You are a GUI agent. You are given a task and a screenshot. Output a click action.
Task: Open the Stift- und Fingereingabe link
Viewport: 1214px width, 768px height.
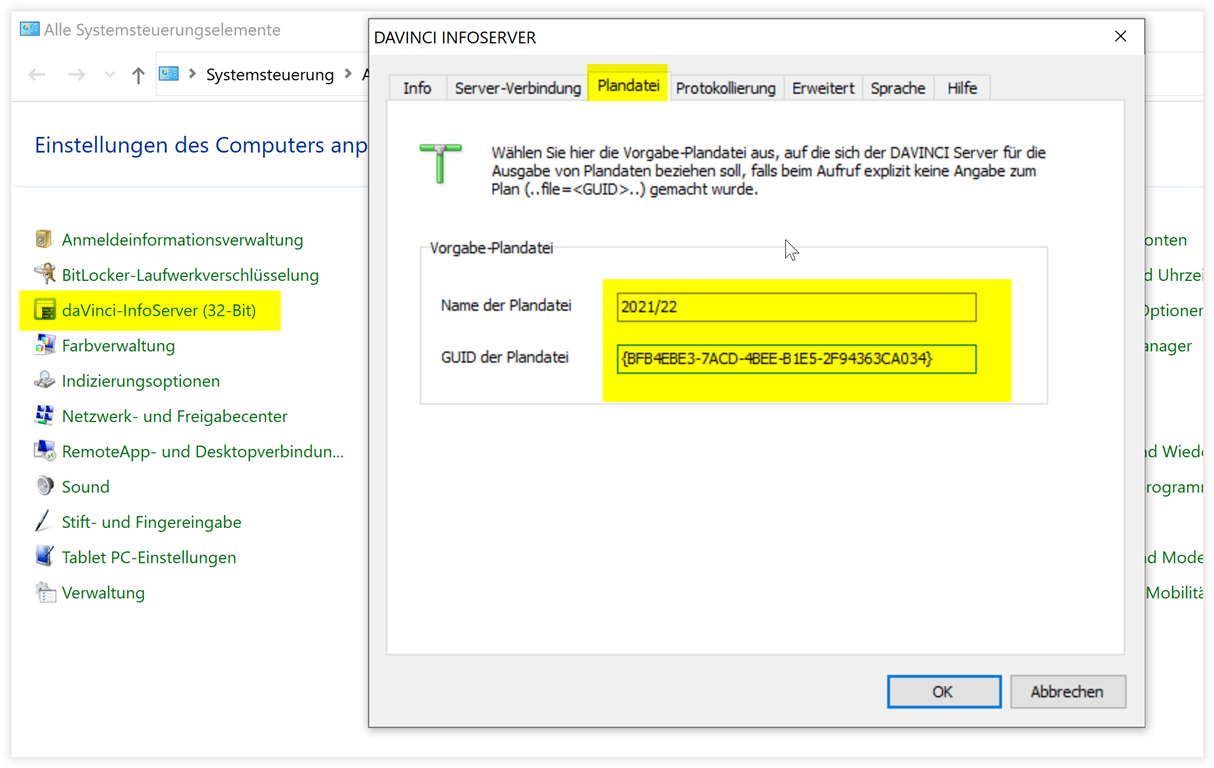coord(151,522)
